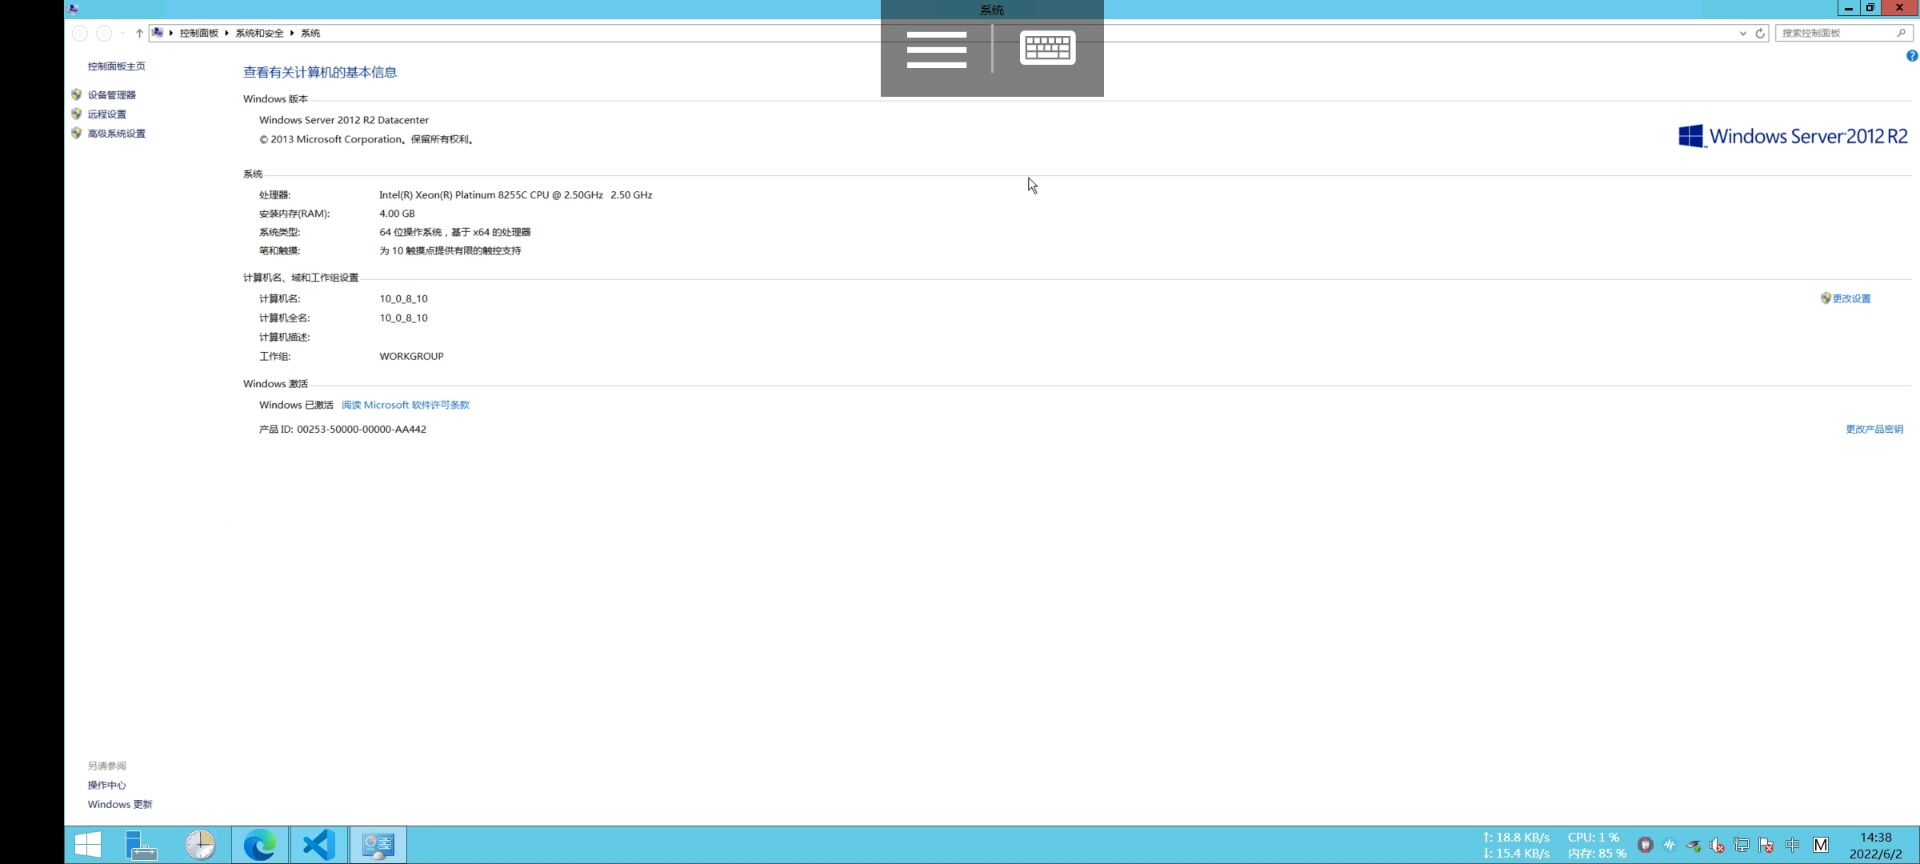The width and height of the screenshot is (1920, 864).
Task: Click the WORKGROUP workgroup value
Action: coord(411,356)
